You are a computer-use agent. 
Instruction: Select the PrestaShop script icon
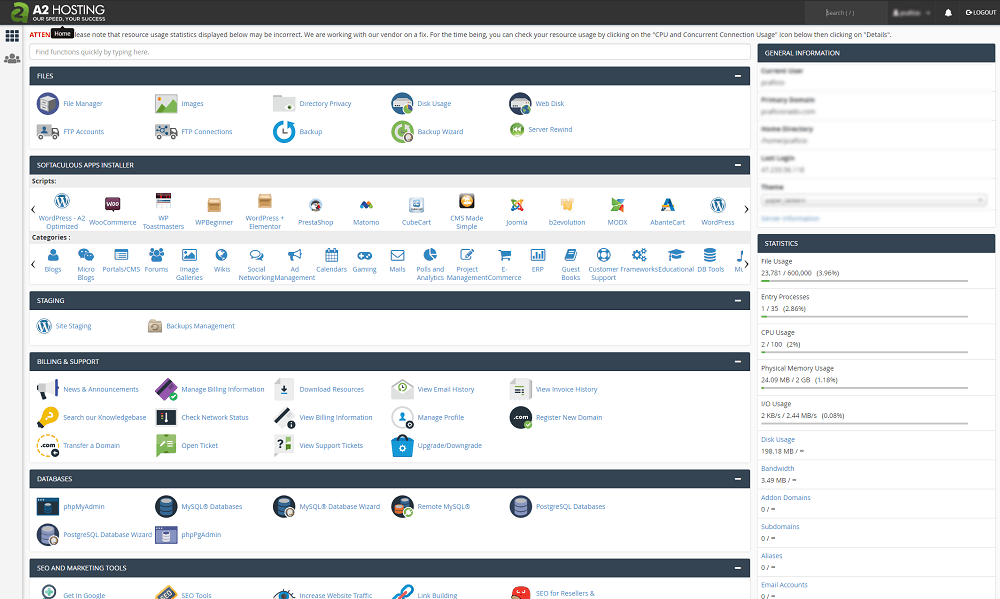316,205
